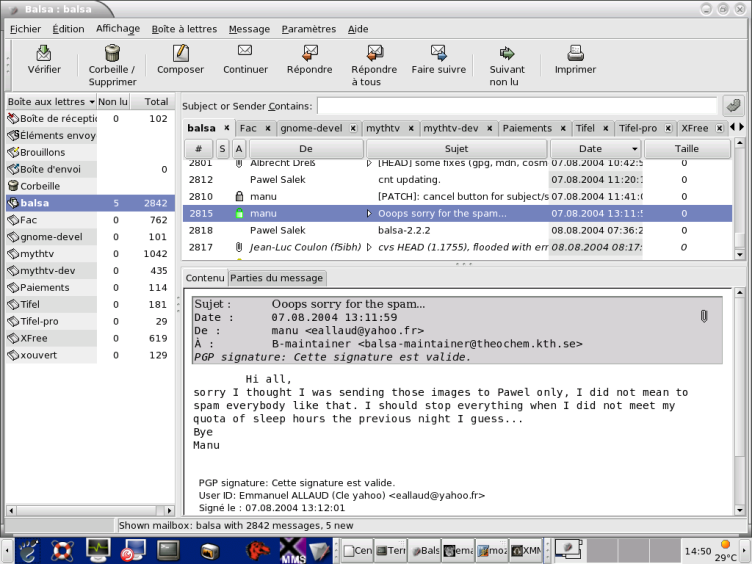Switch to the Parties du message tab
The height and width of the screenshot is (564, 752).
click(277, 277)
